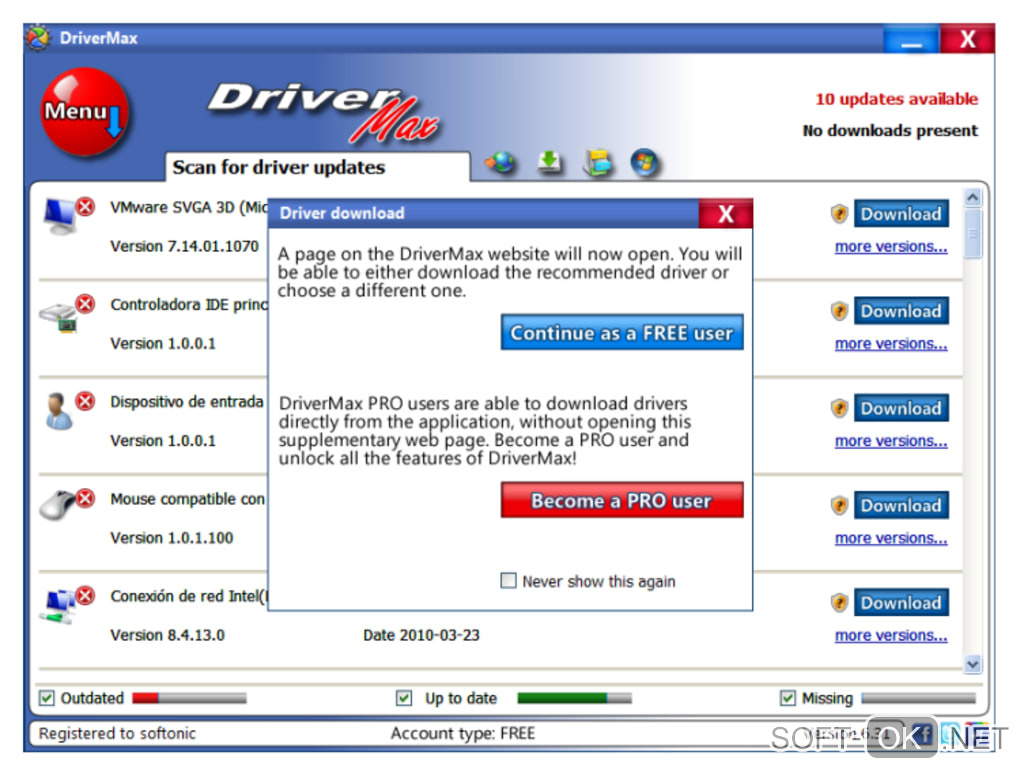1020x763 pixels.
Task: Click Version 8.4.13.0 text
Action: coord(167,636)
